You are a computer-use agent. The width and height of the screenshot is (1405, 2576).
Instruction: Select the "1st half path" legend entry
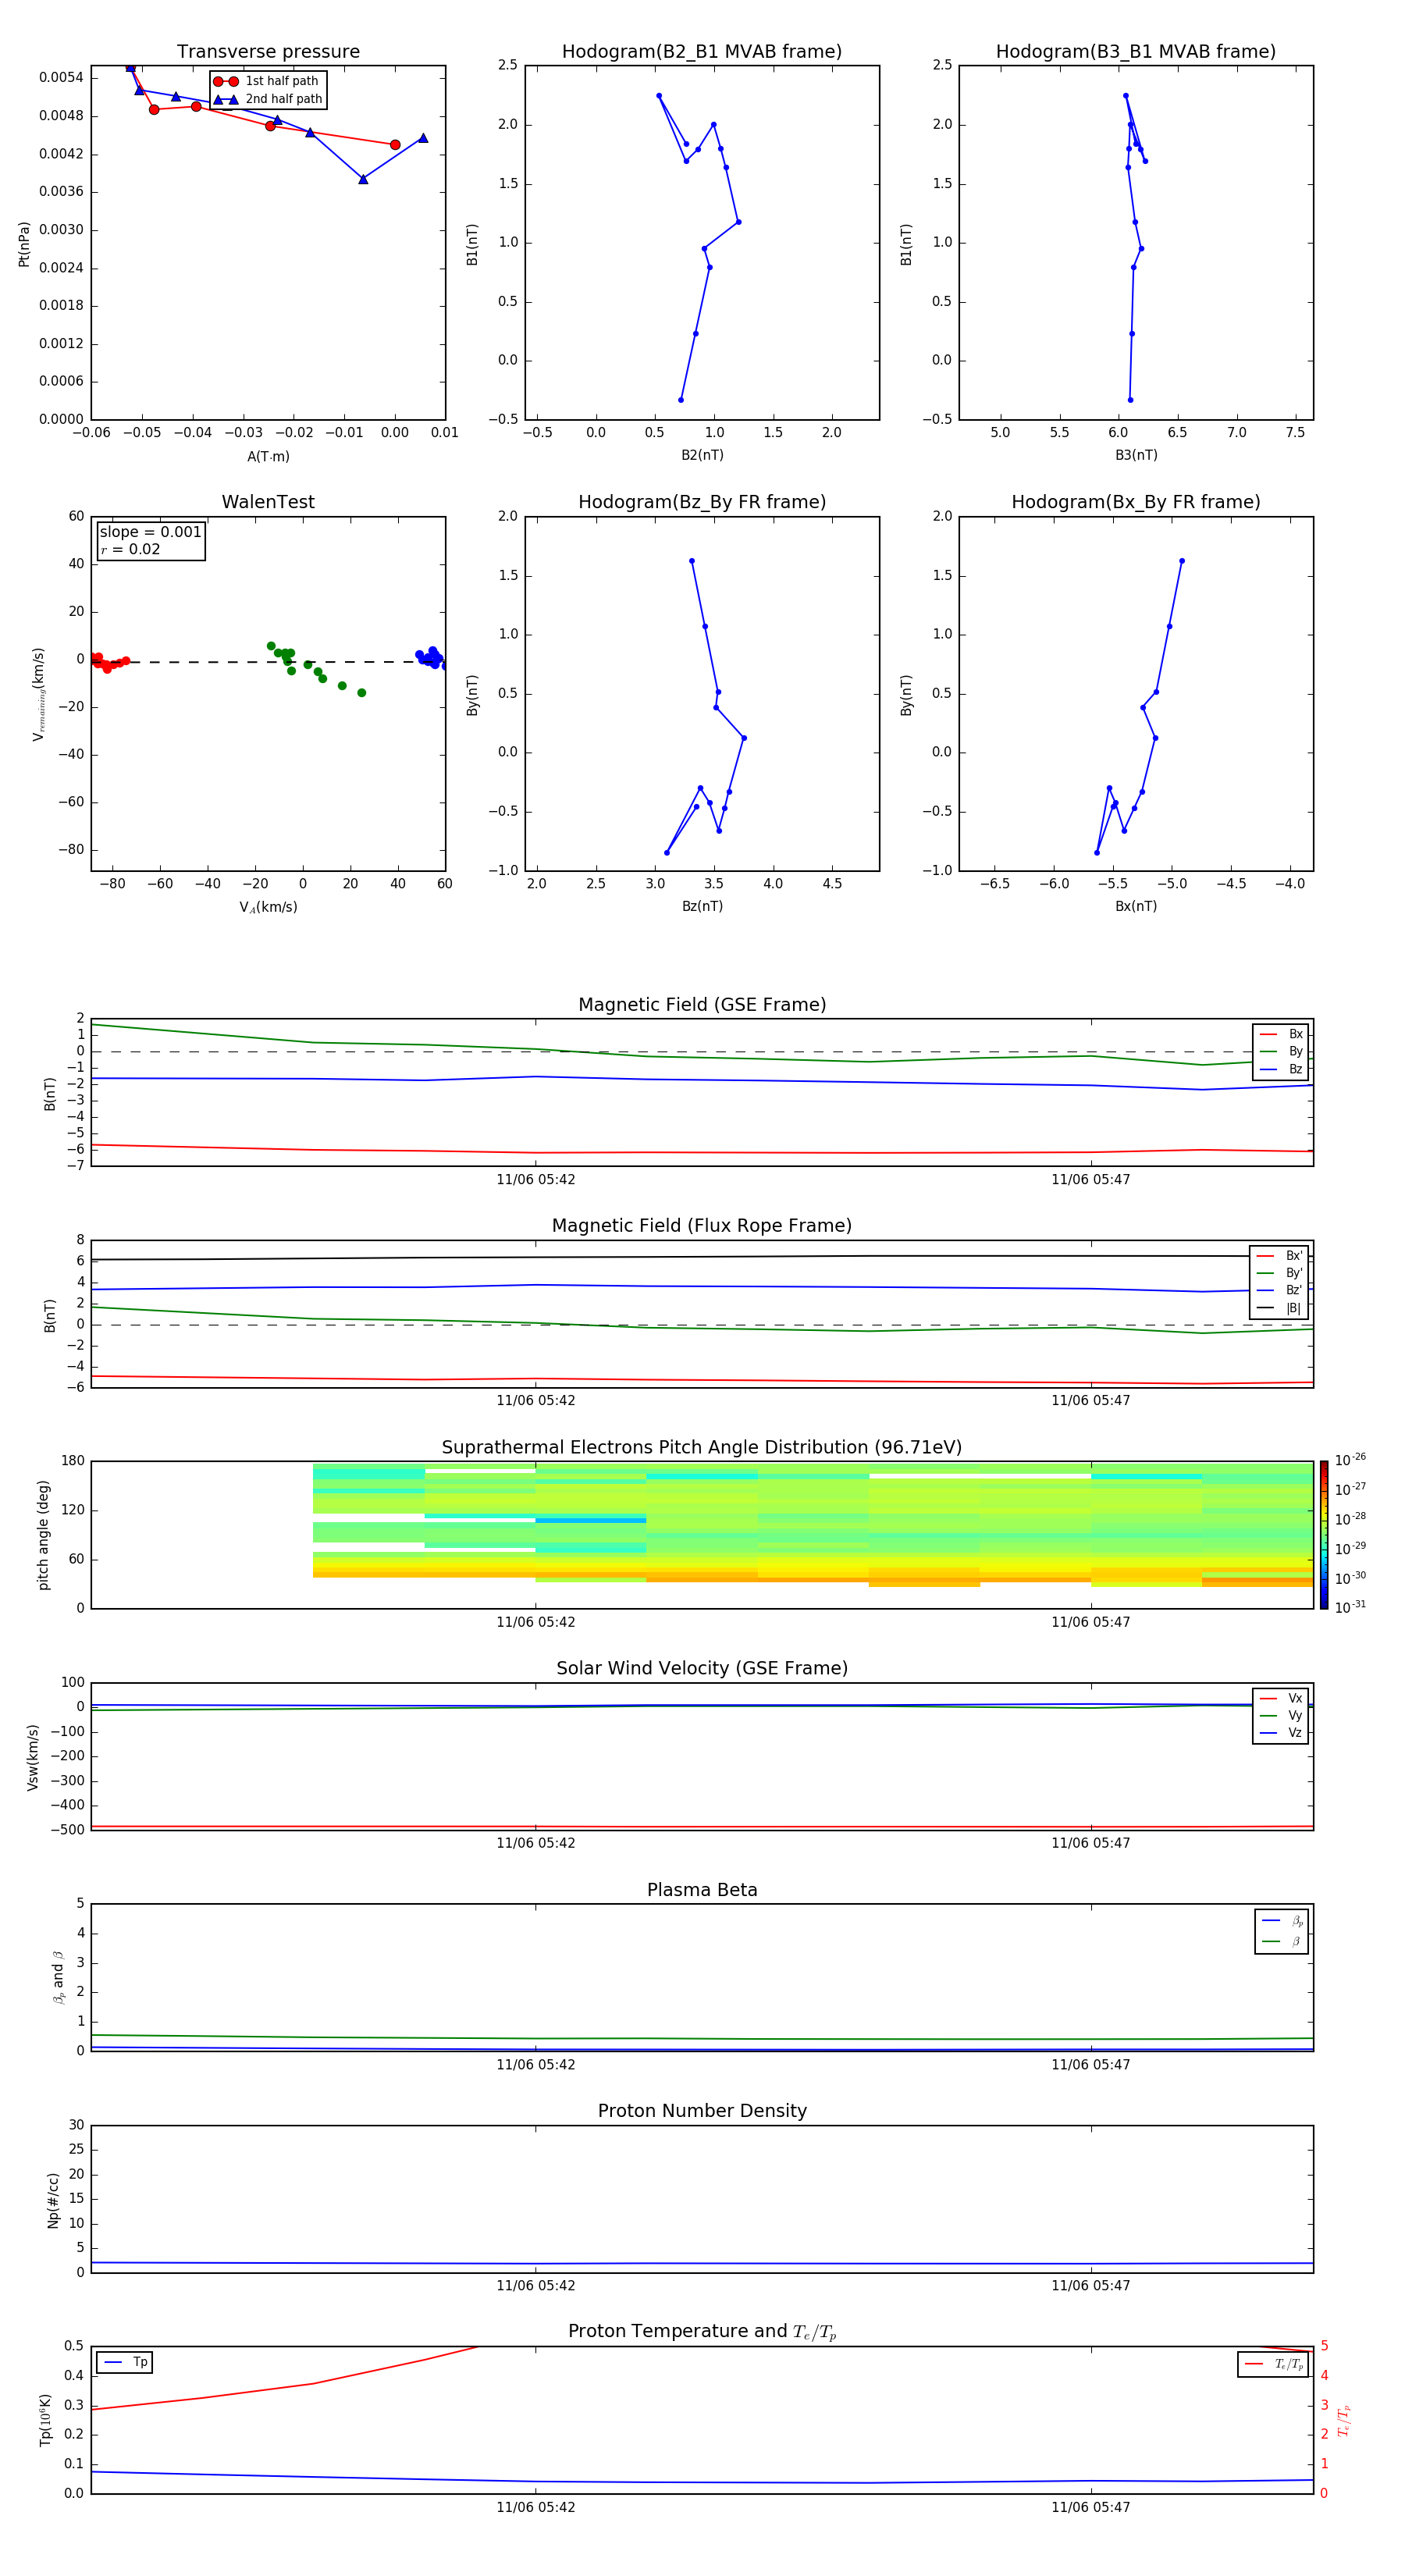[x=267, y=81]
